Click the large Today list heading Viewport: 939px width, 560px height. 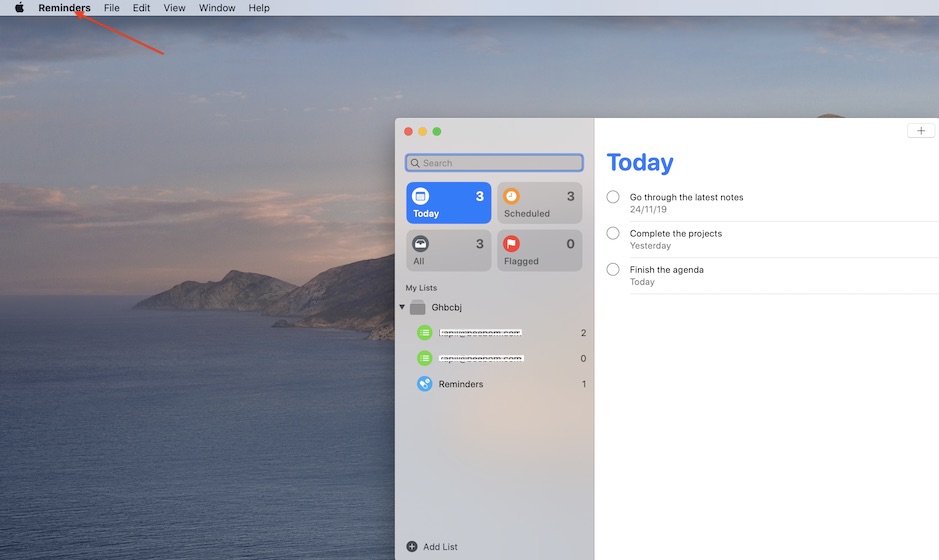(640, 162)
